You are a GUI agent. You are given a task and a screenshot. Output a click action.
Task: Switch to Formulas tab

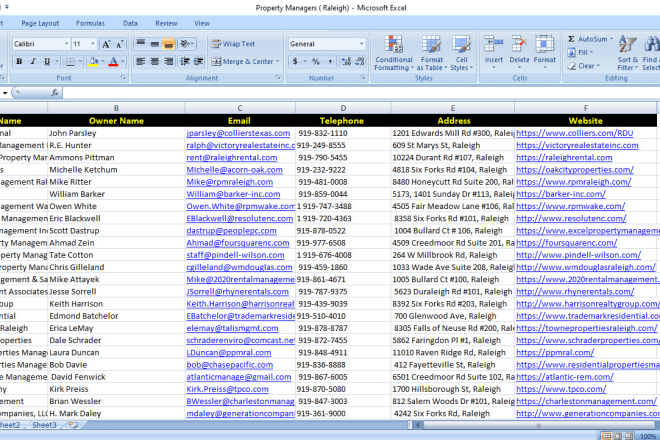pyautogui.click(x=90, y=24)
